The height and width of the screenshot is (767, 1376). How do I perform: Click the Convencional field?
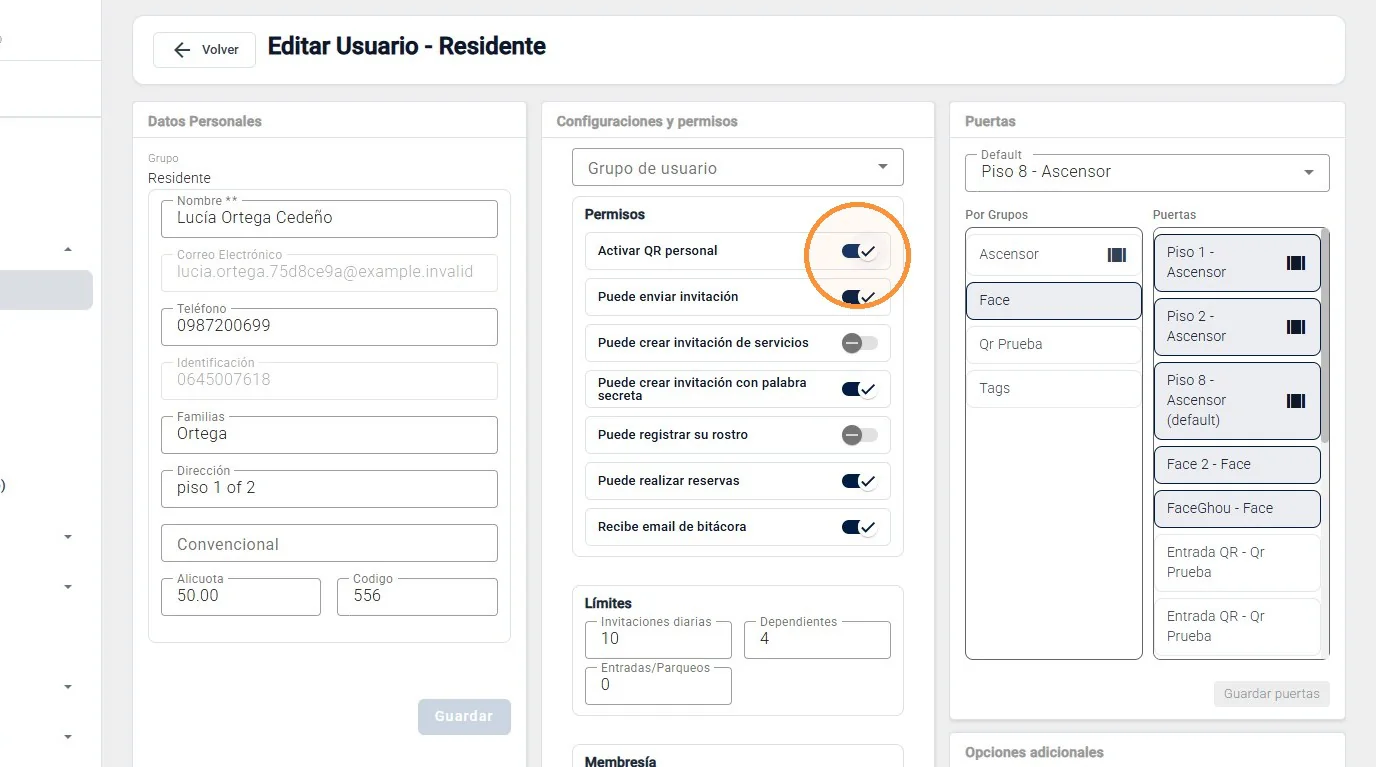pos(329,543)
